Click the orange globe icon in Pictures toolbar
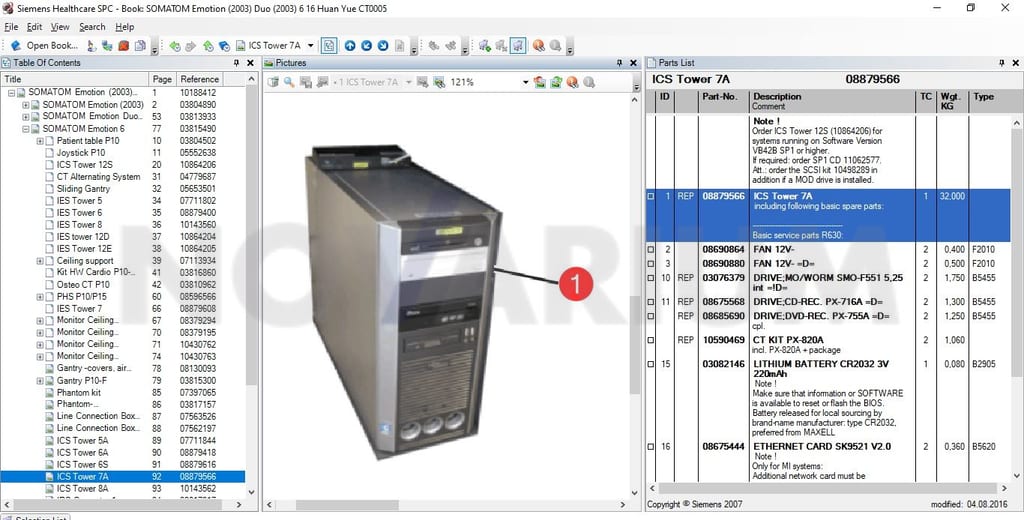 pos(572,82)
